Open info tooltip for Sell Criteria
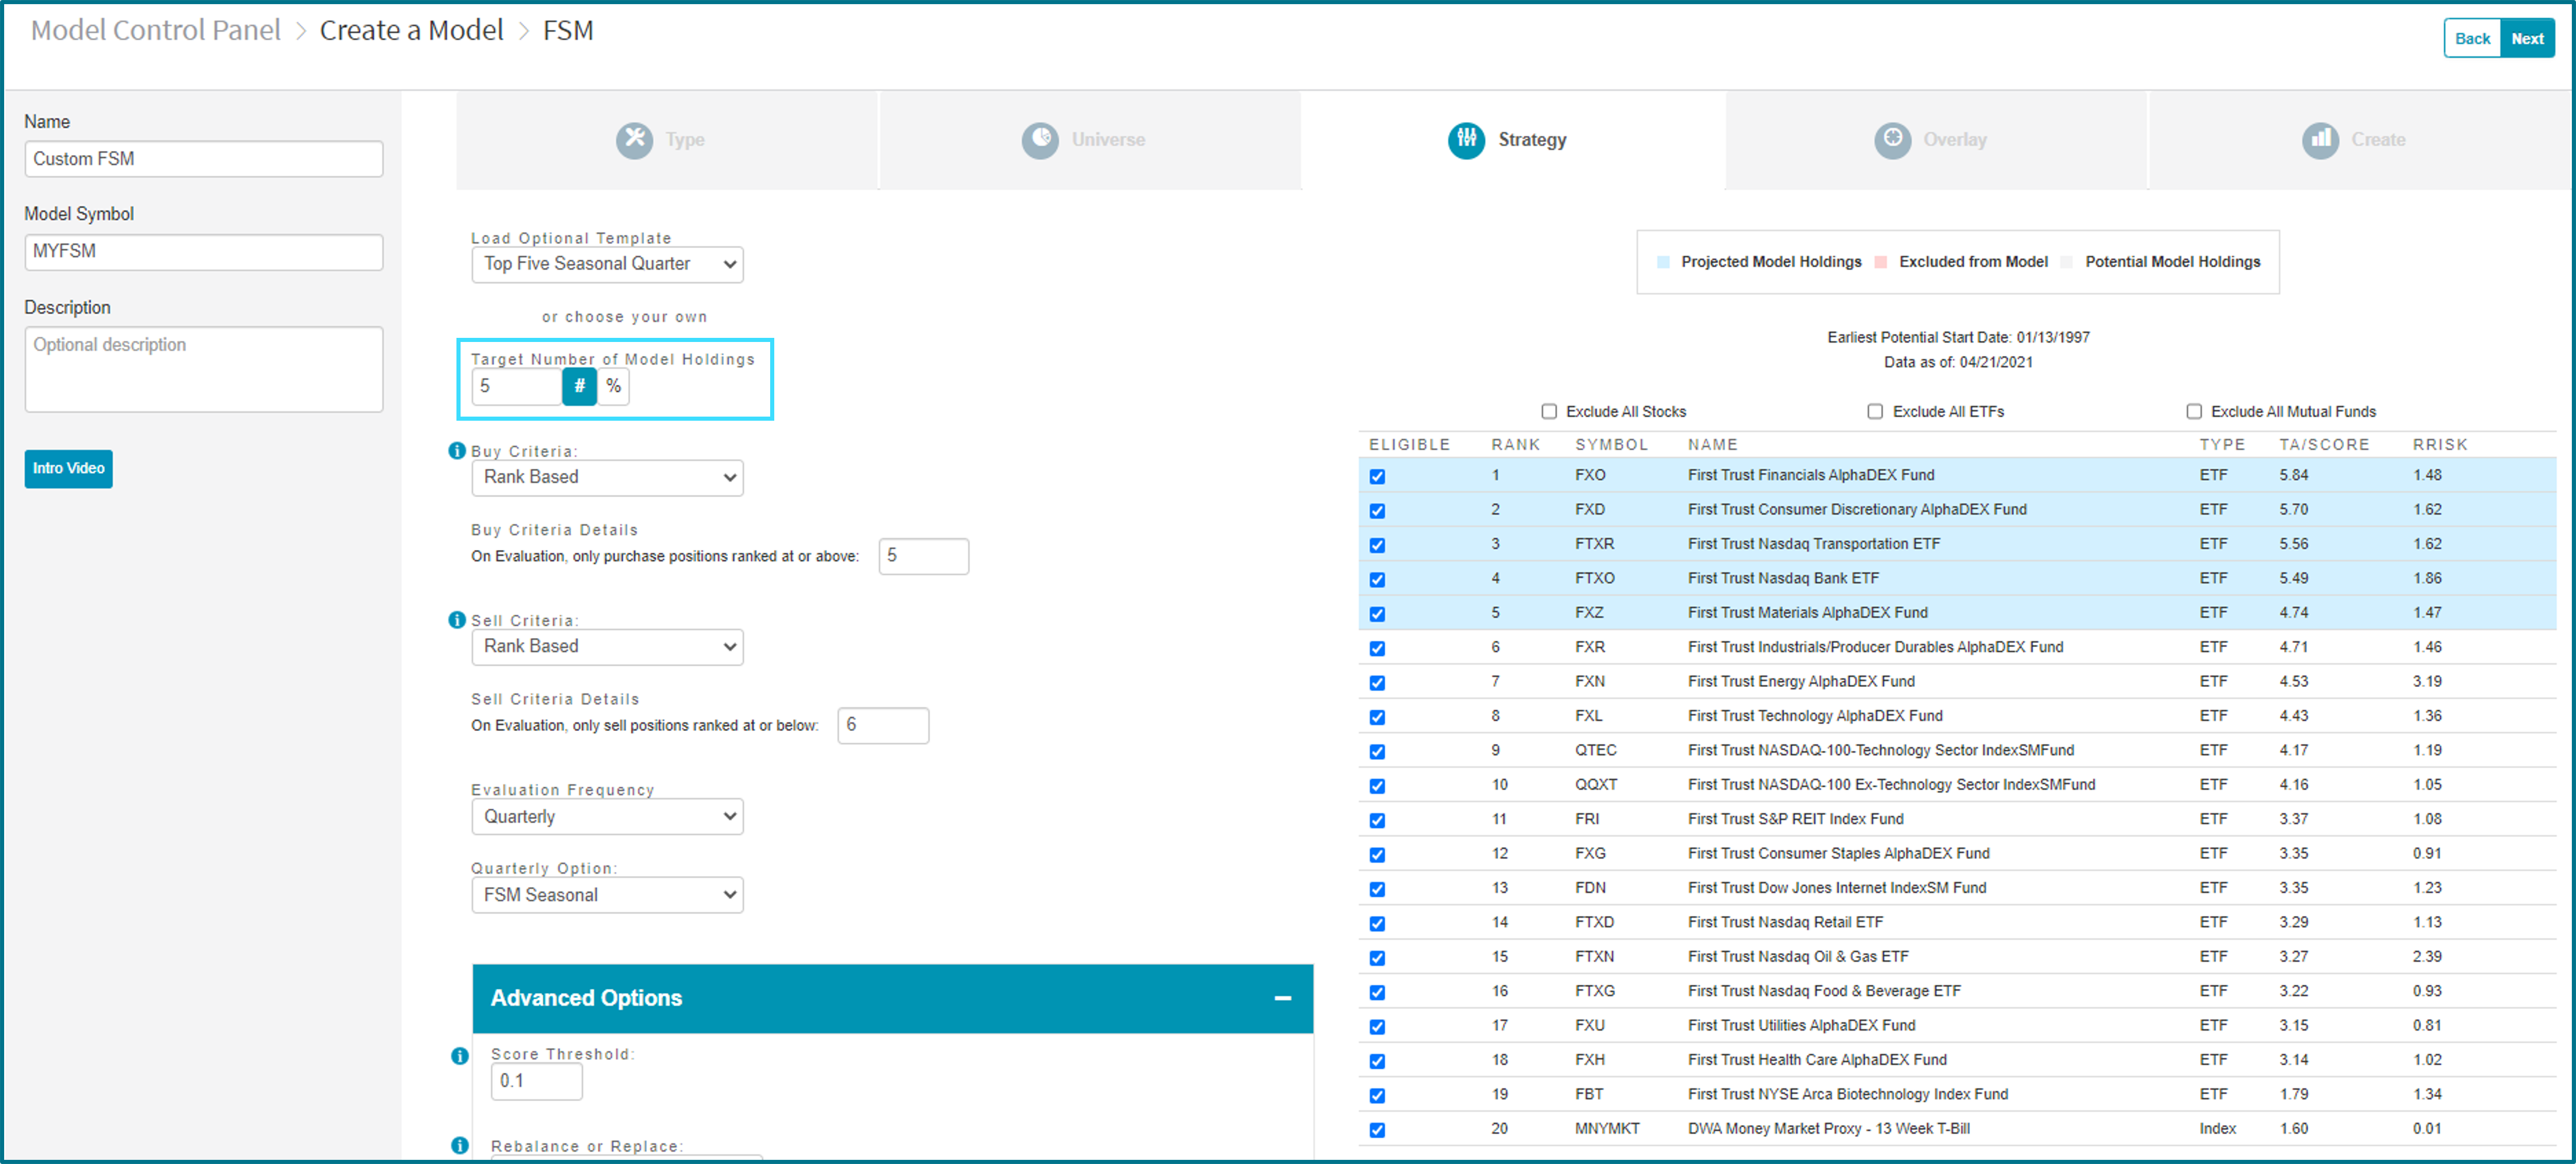2576x1164 pixels. [457, 620]
